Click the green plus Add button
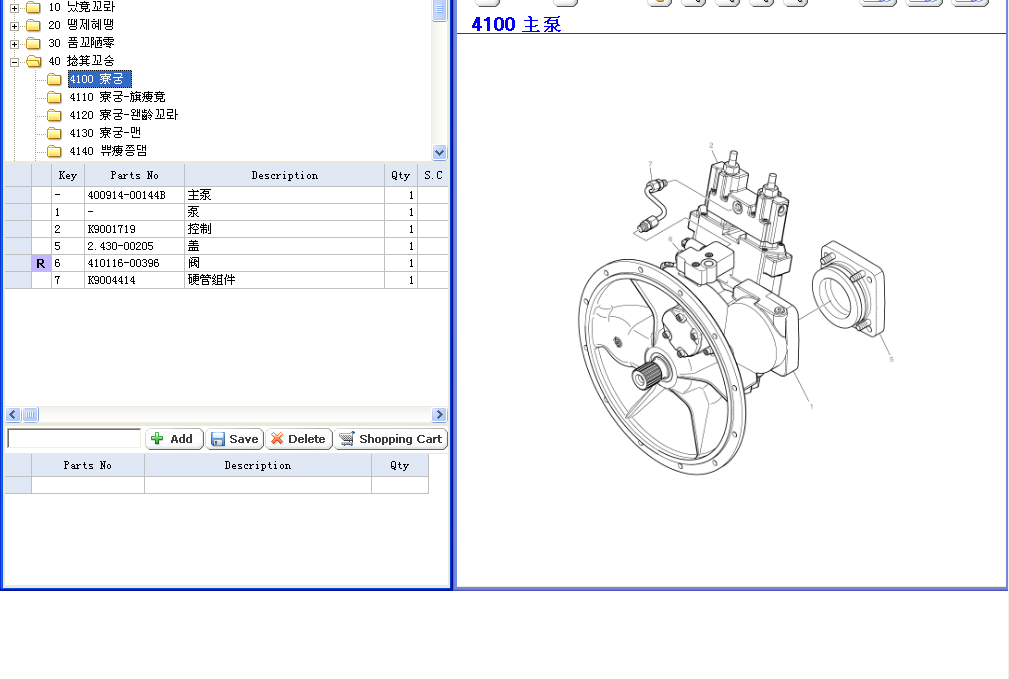Screen dimensions: 1009x679 [x=174, y=439]
